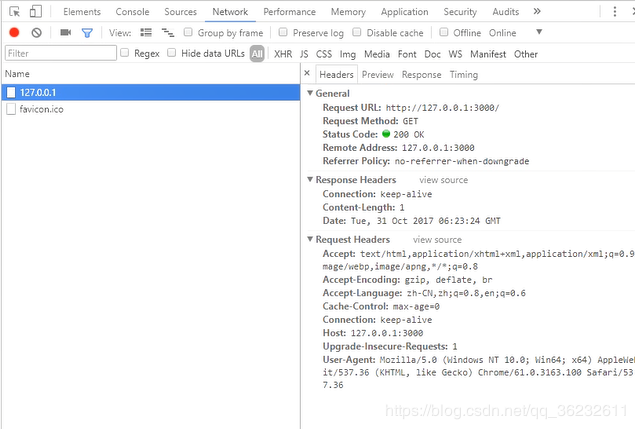Filter requests by Other
635x429 pixels.
pos(526,54)
